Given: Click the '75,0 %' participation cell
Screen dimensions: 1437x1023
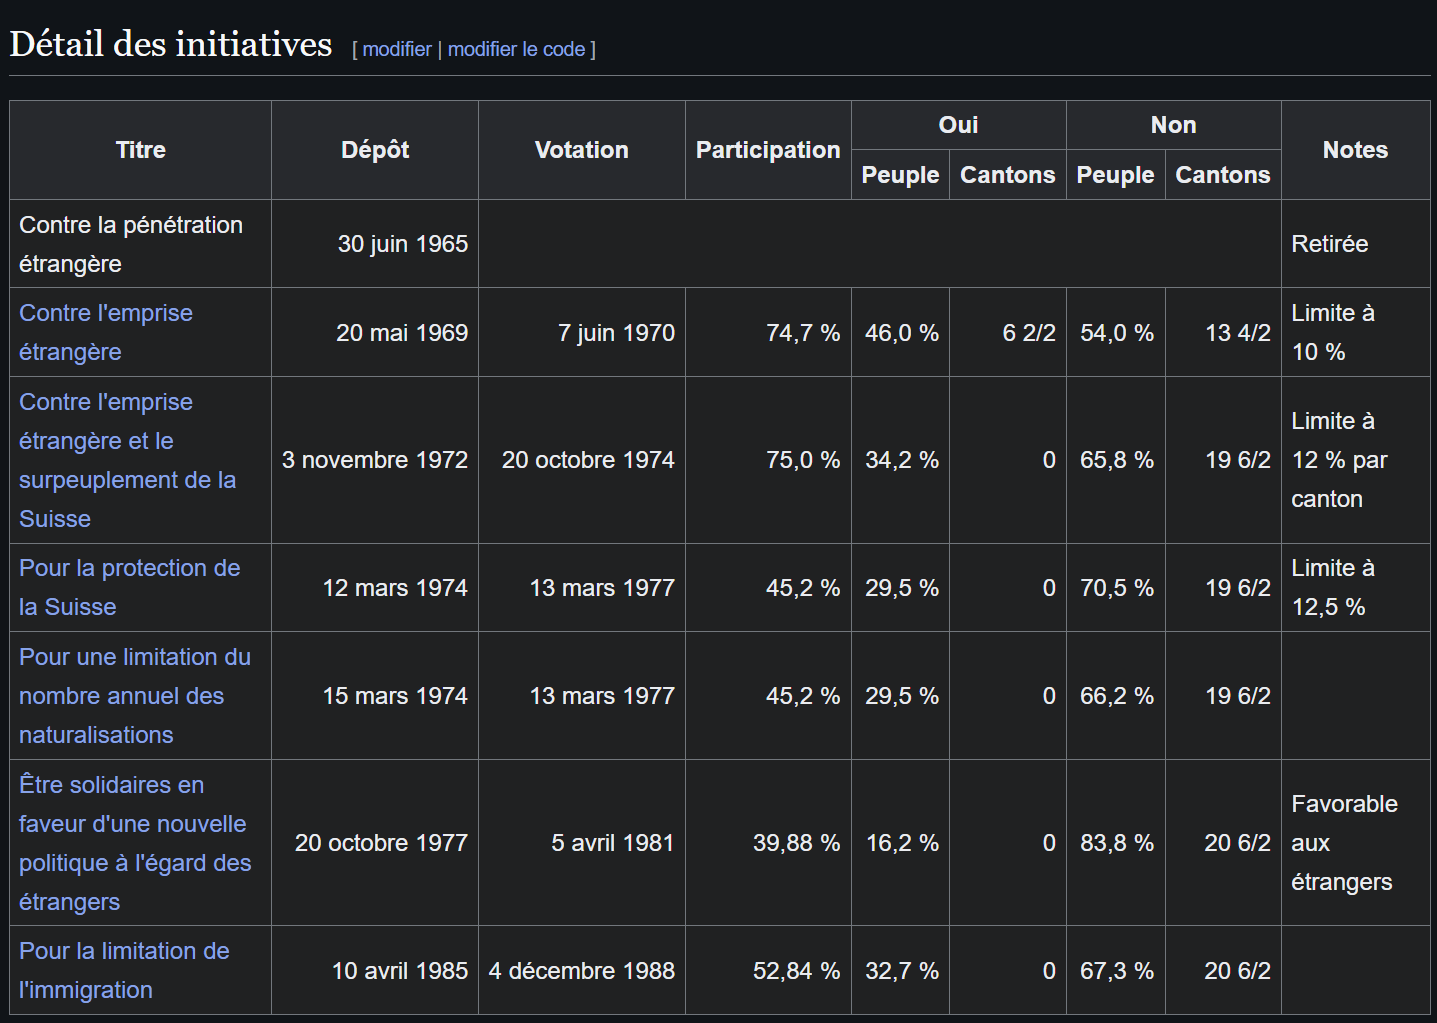Looking at the screenshot, I should [x=768, y=460].
